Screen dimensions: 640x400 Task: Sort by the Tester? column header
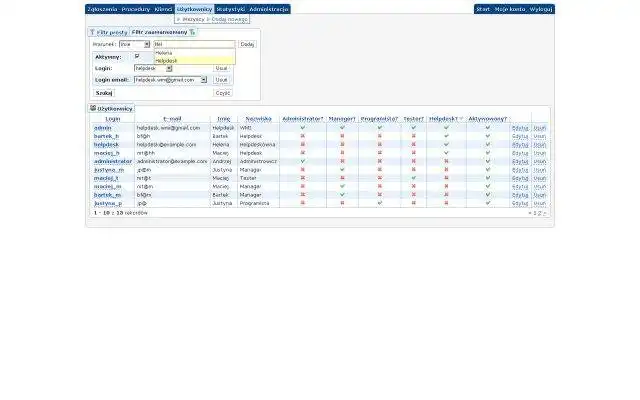click(x=413, y=119)
